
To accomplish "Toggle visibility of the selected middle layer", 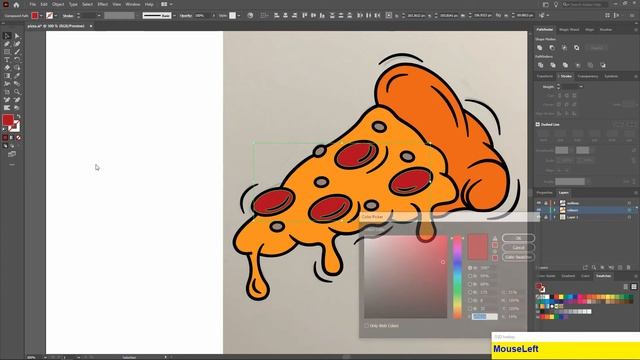I will (x=538, y=210).
